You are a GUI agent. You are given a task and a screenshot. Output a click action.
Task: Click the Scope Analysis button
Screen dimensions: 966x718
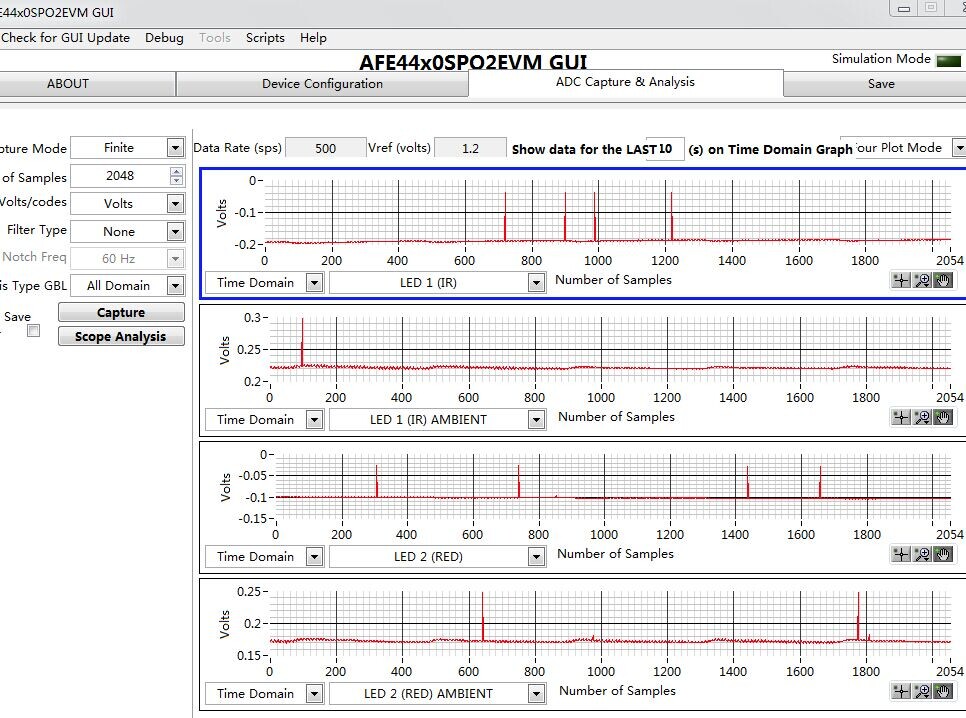click(120, 337)
